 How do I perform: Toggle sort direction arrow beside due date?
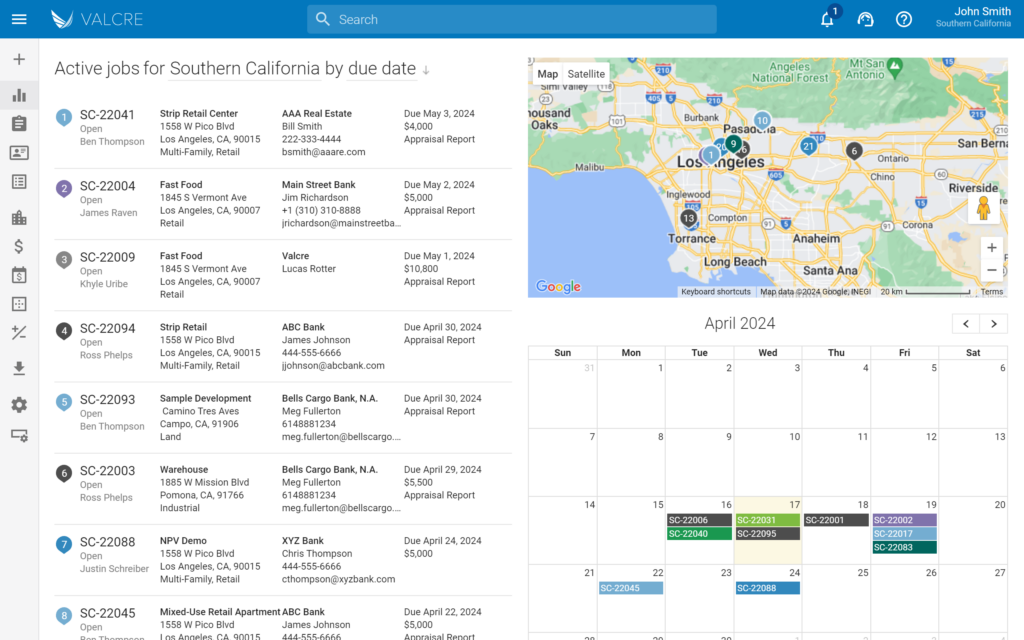point(426,70)
